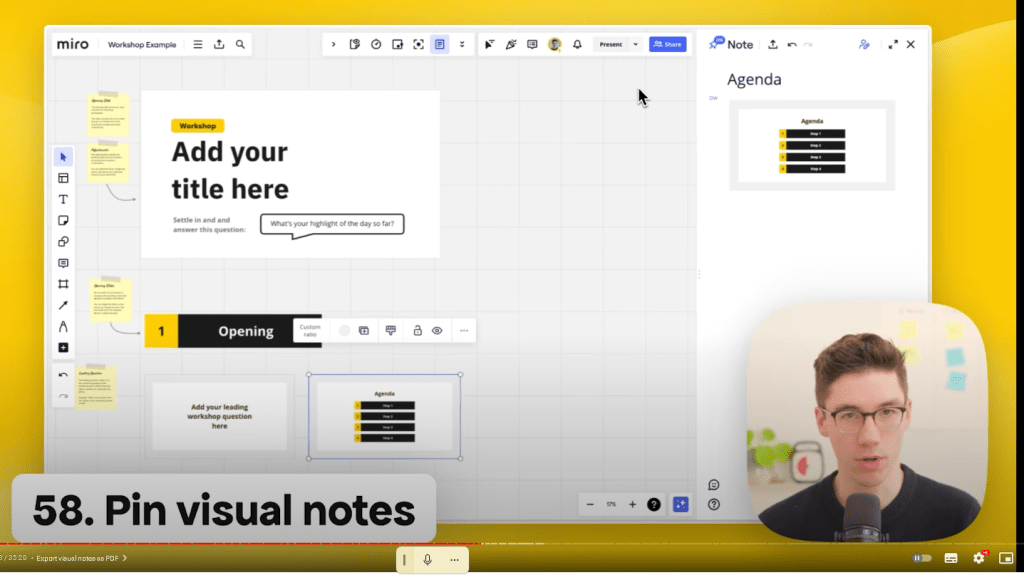1024x580 pixels.
Task: Zoom out with minus button
Action: 590,504
